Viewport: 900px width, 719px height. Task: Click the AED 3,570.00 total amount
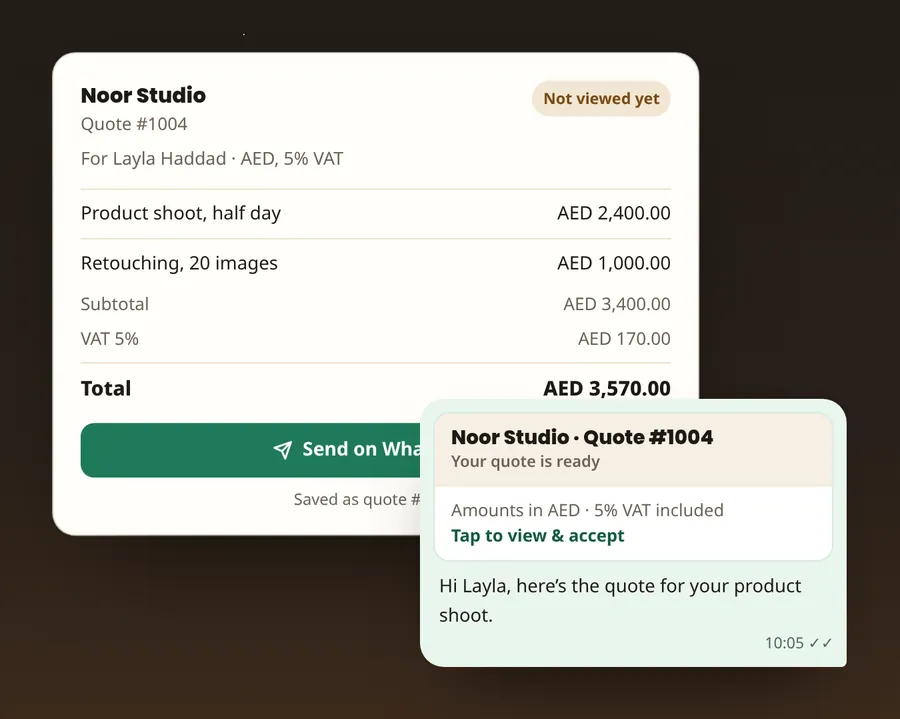tap(607, 388)
